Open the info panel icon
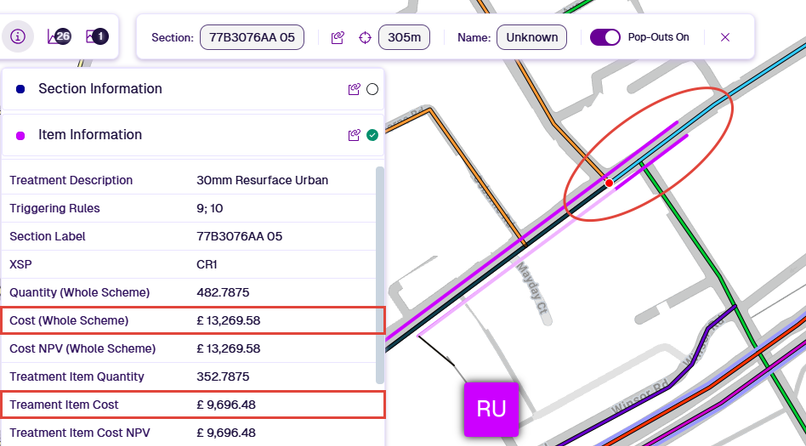Image resolution: width=806 pixels, height=446 pixels. click(x=18, y=36)
